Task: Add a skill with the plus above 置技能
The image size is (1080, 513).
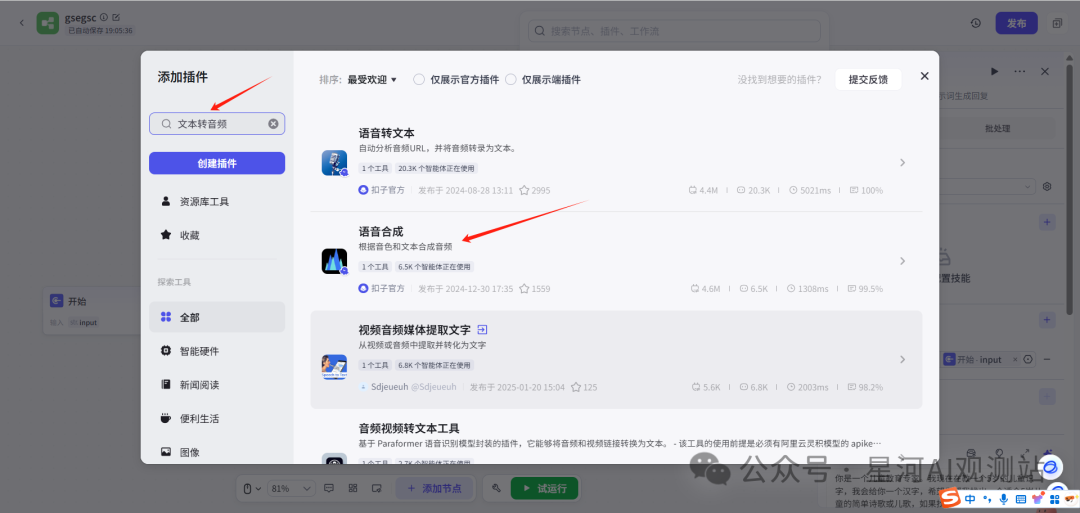Action: [x=1047, y=222]
